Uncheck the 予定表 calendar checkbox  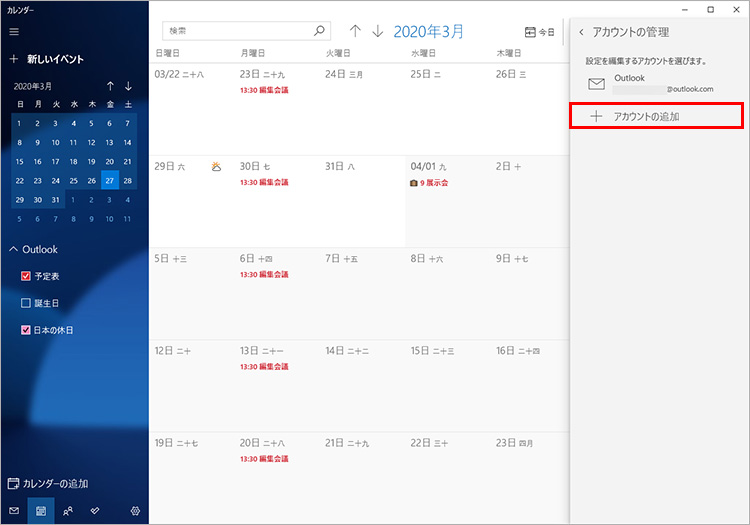tap(26, 276)
